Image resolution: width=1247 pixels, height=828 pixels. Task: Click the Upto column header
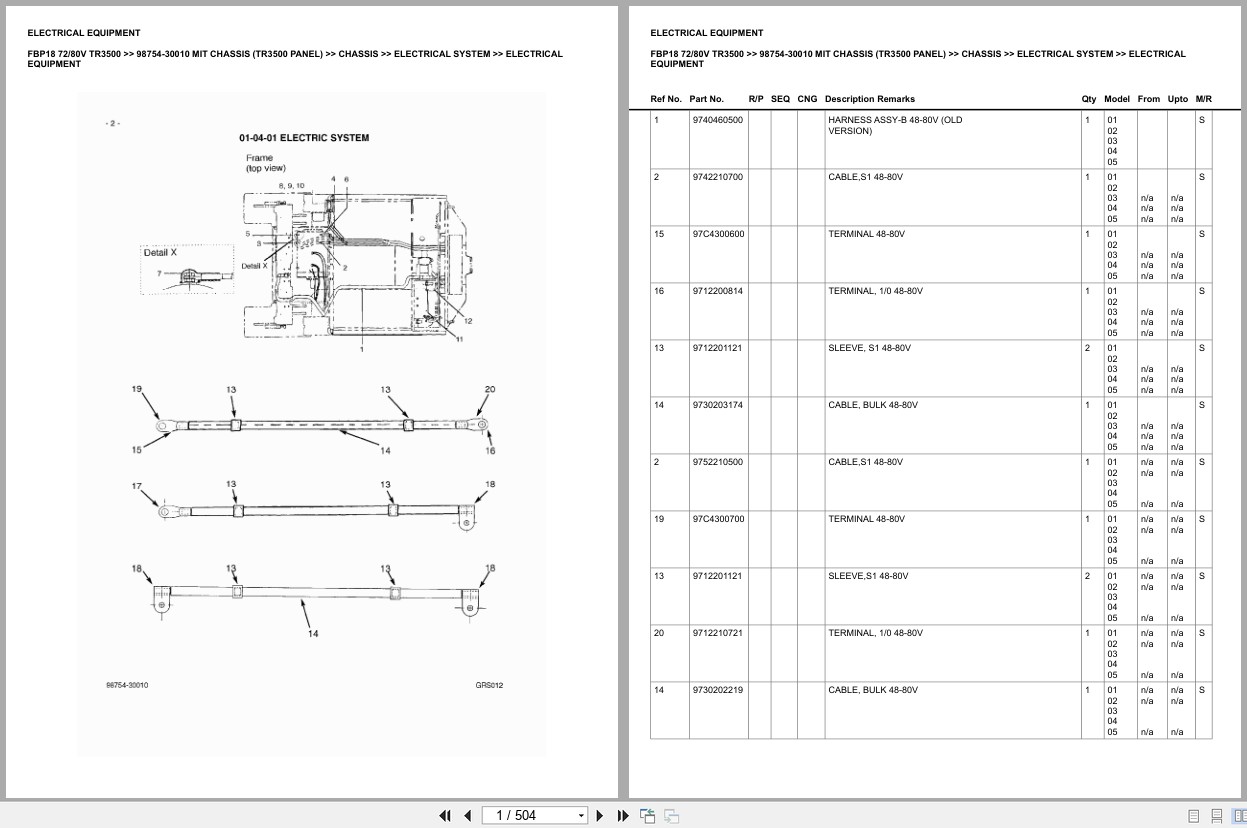[1178, 99]
